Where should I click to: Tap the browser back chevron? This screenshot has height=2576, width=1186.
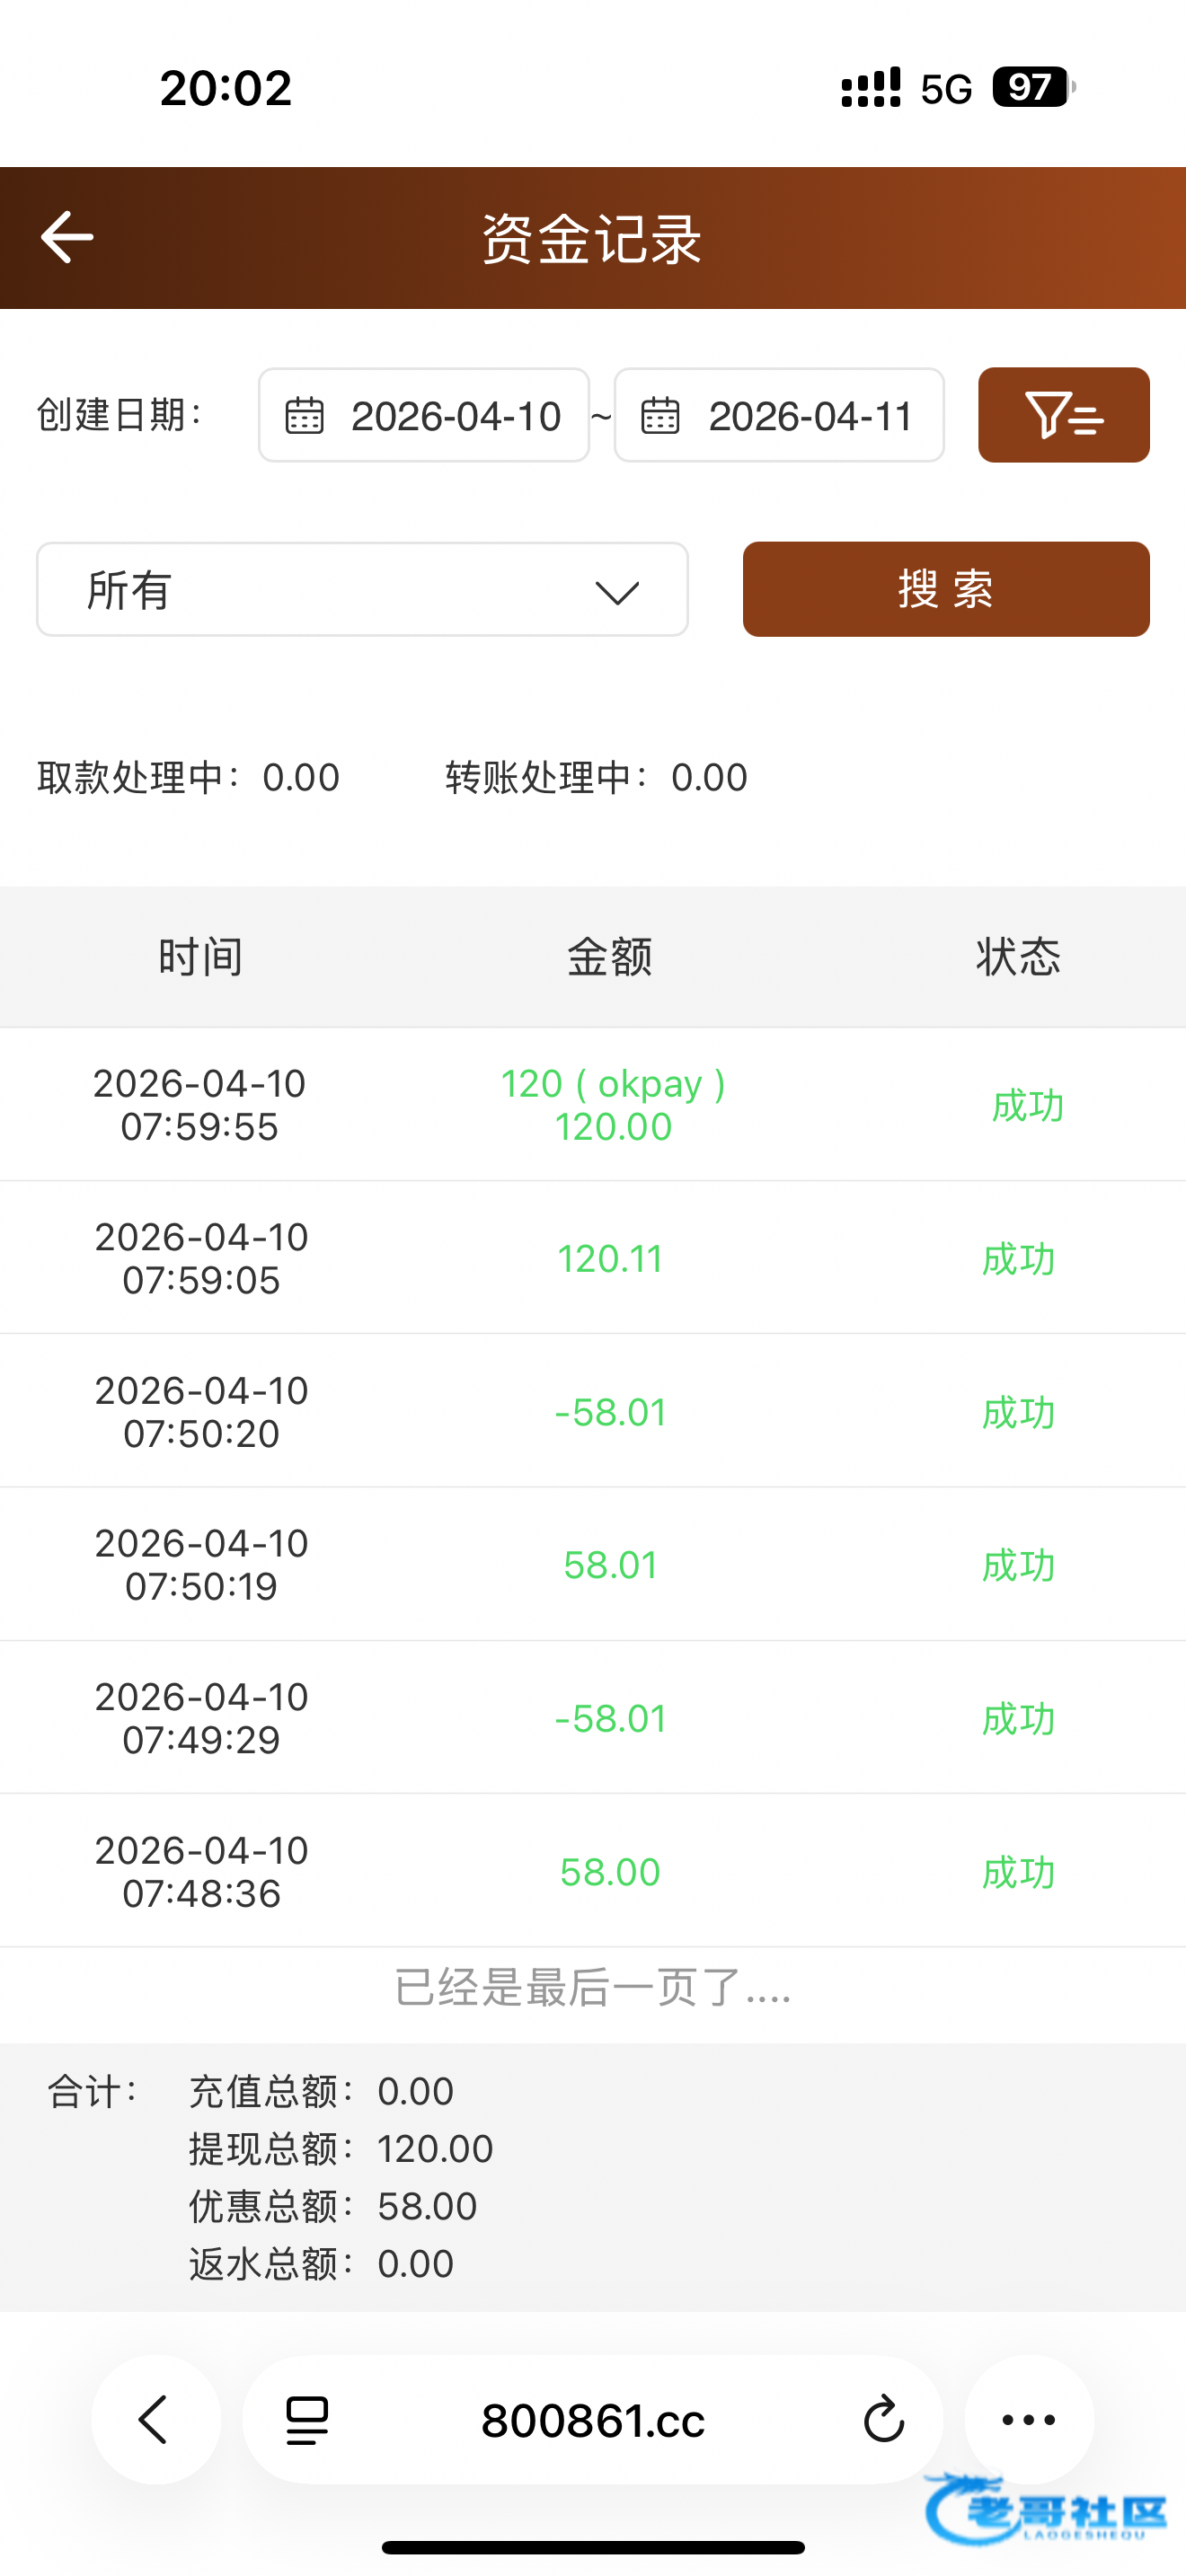click(x=155, y=2419)
